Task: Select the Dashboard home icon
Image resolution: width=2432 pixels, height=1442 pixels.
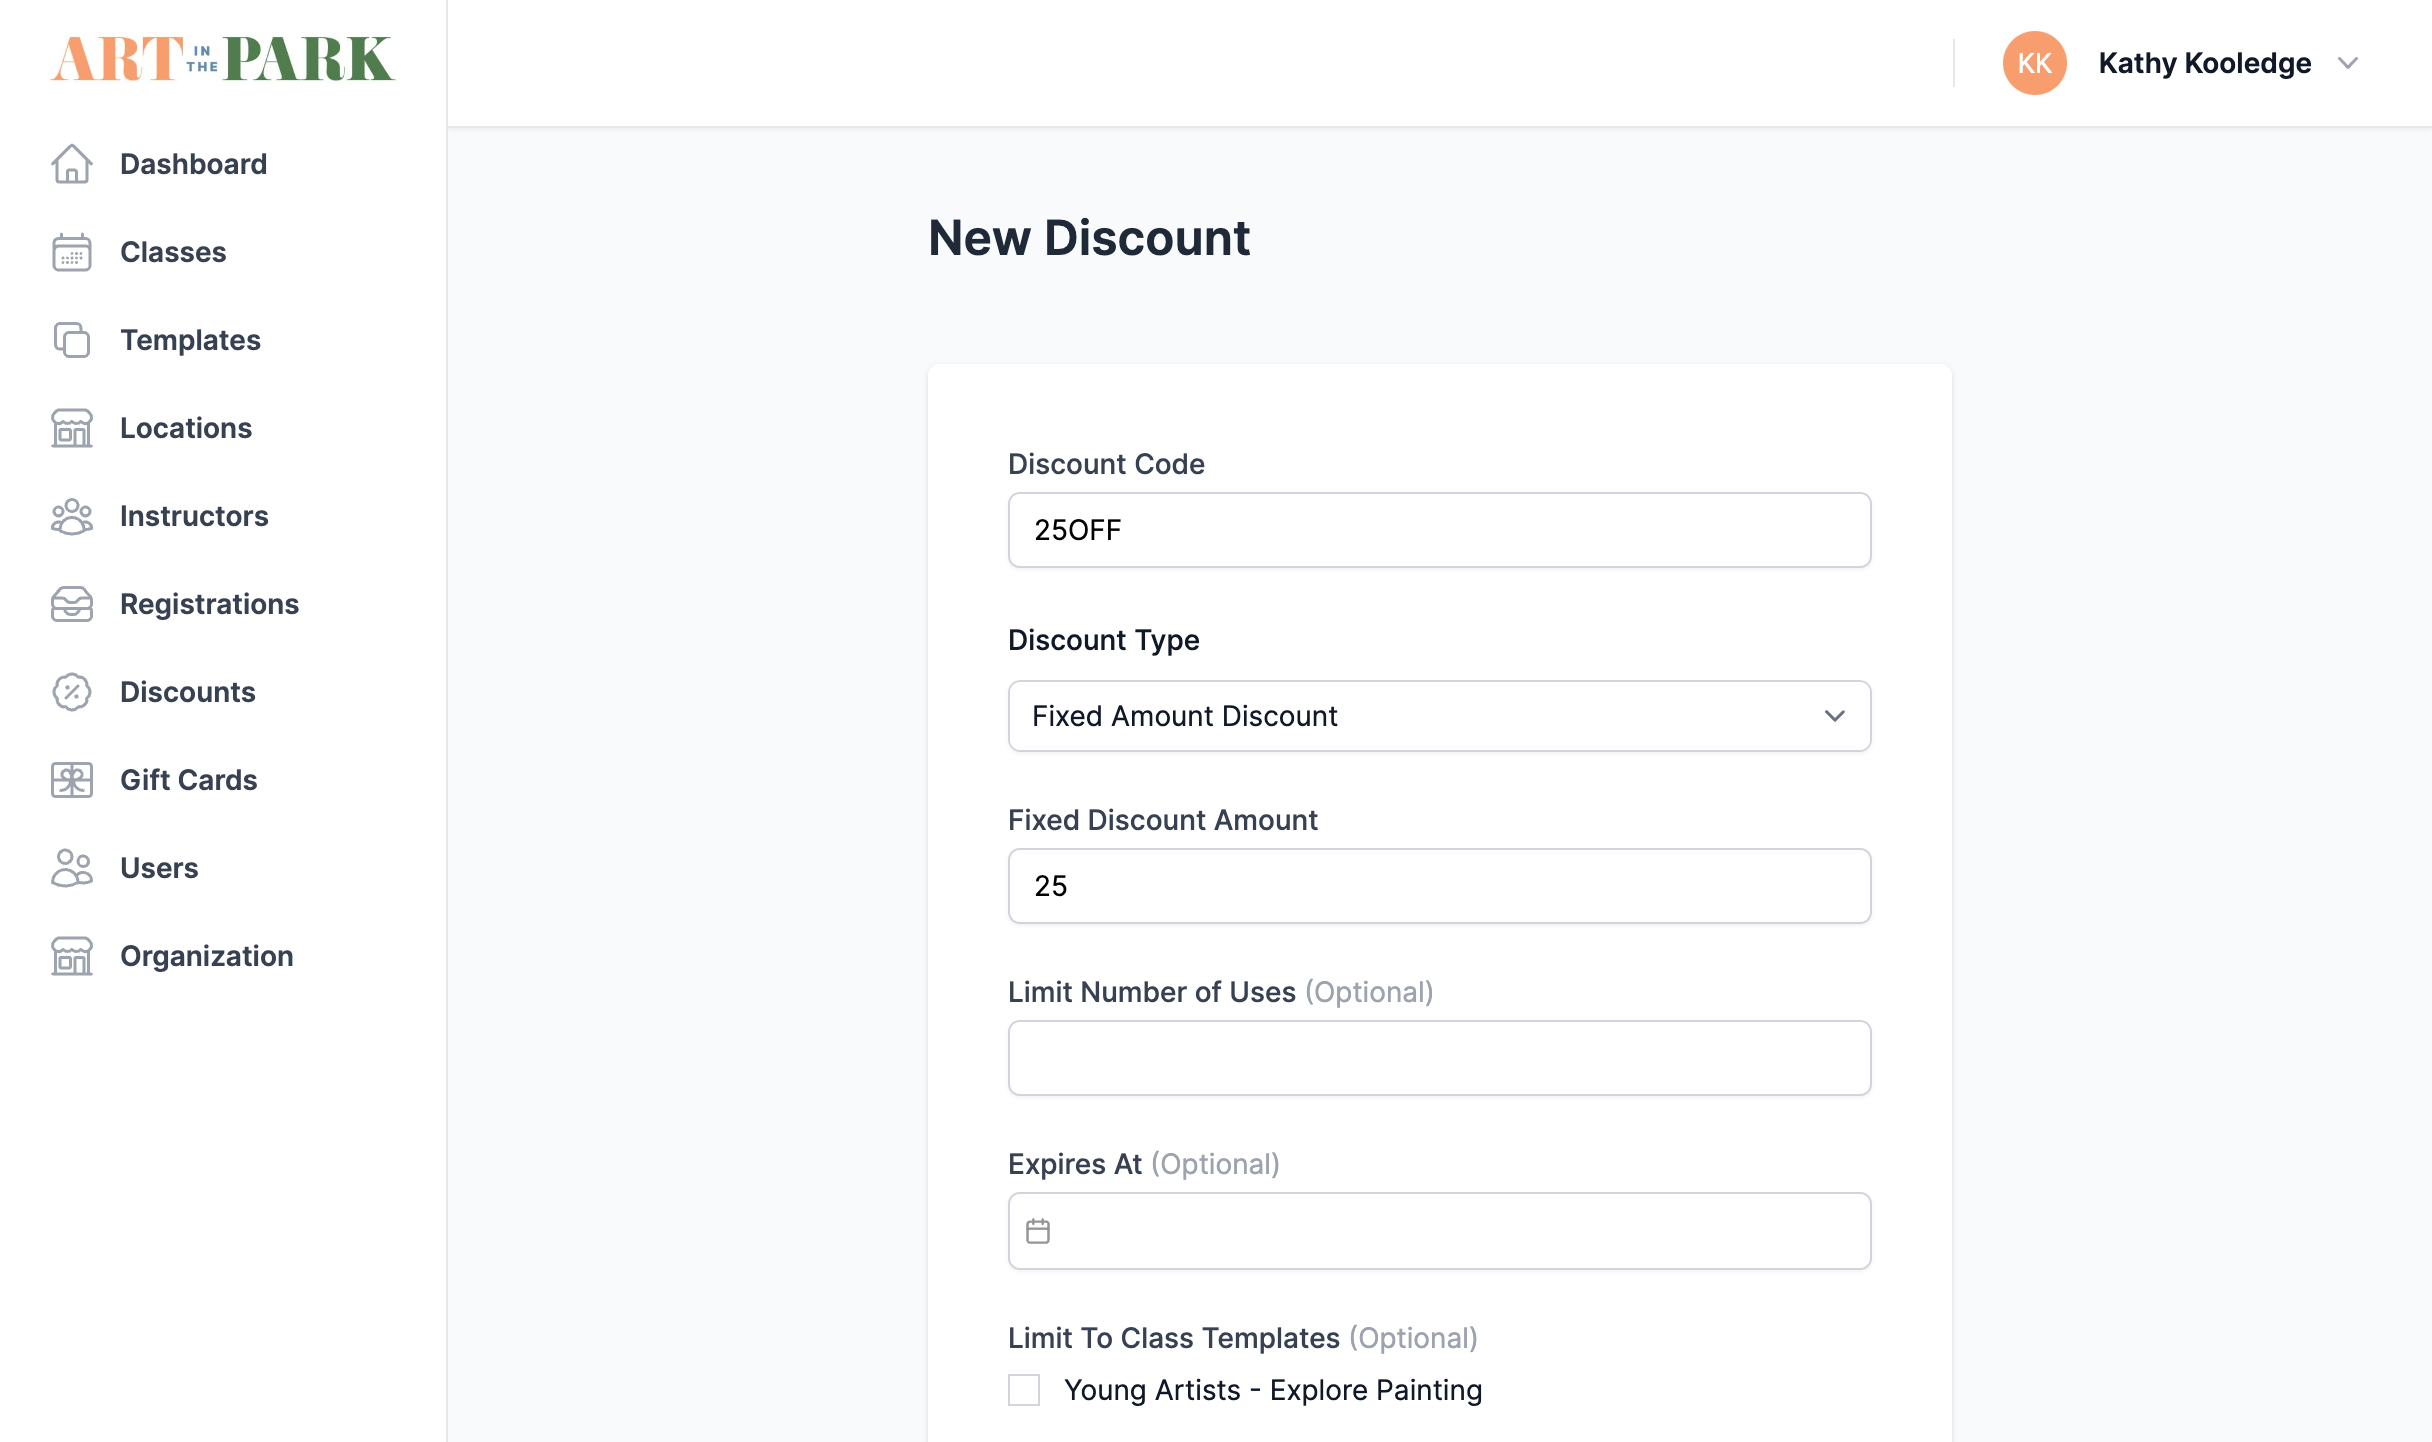Action: coord(71,164)
